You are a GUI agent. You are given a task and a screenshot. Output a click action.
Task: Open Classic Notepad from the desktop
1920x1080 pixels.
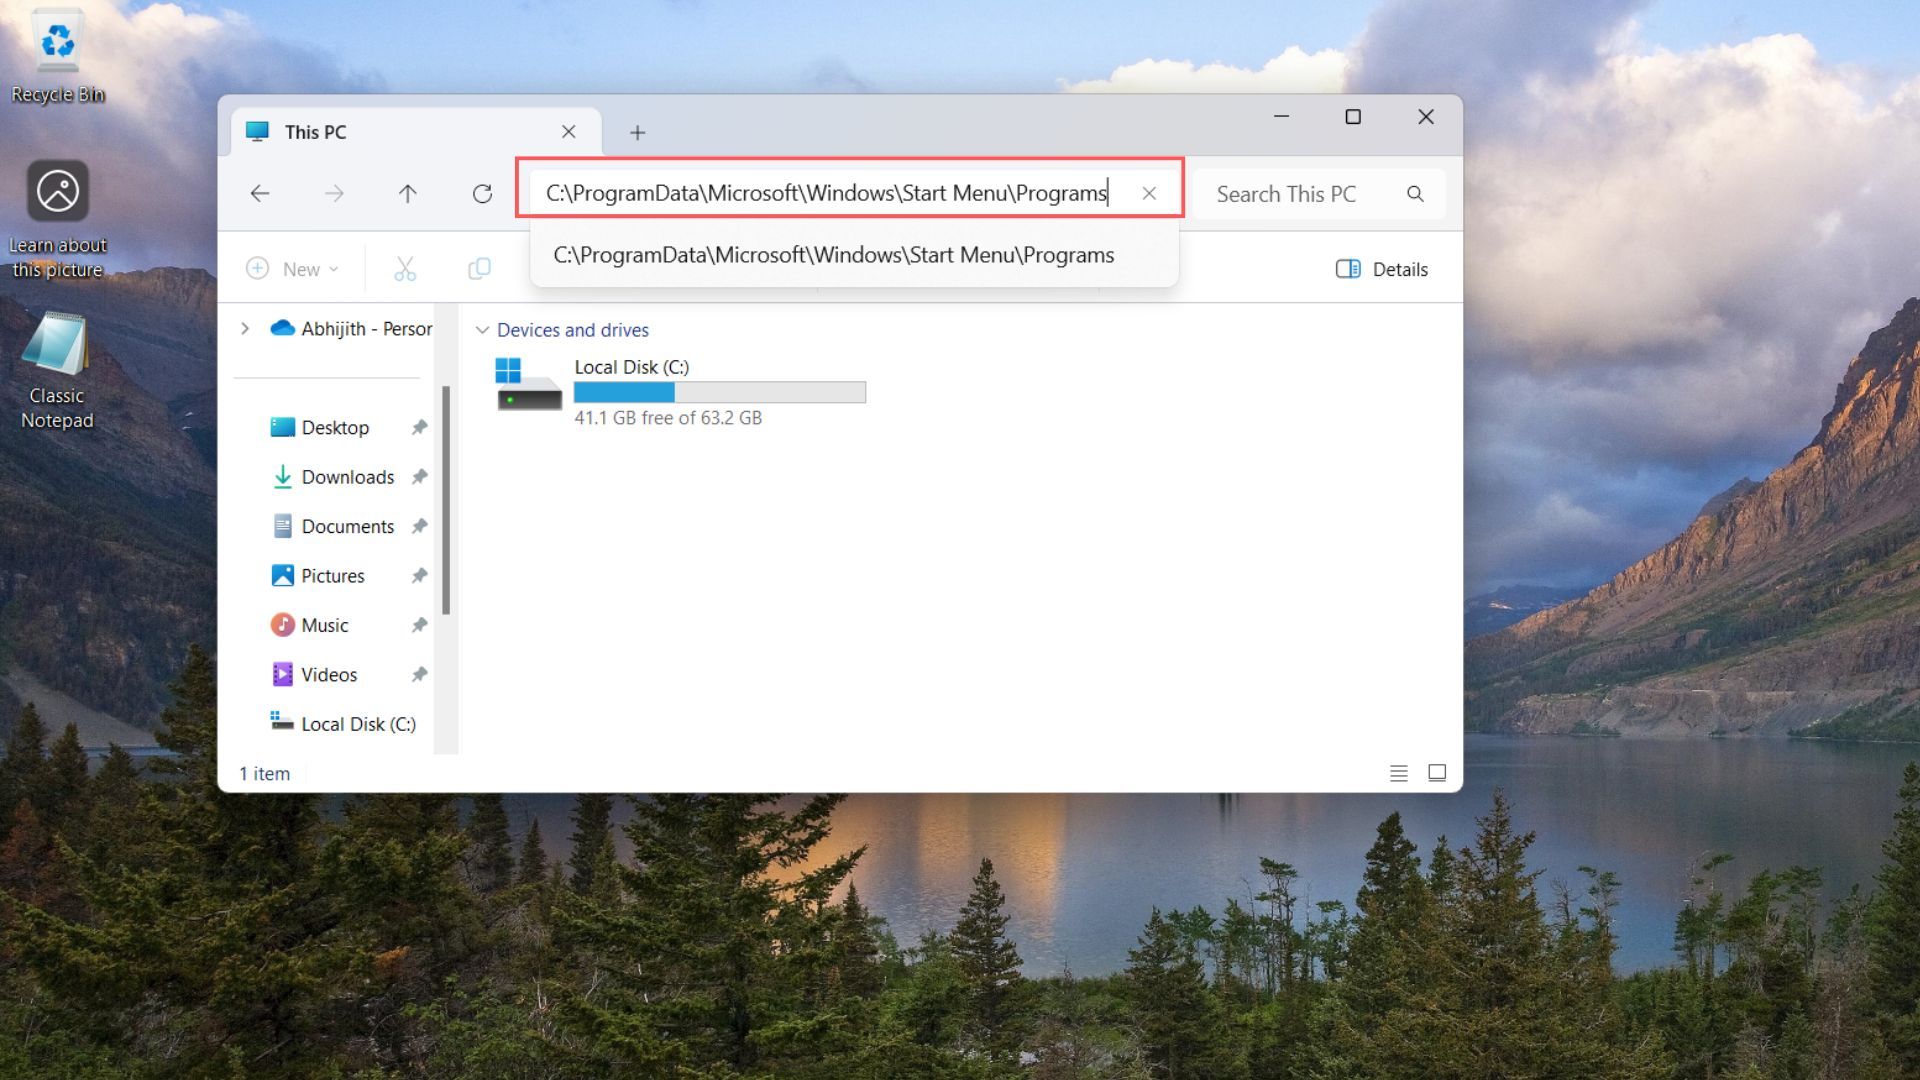57,350
